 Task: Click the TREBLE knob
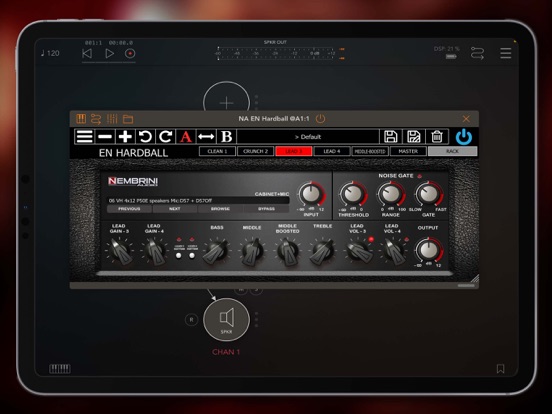322,251
